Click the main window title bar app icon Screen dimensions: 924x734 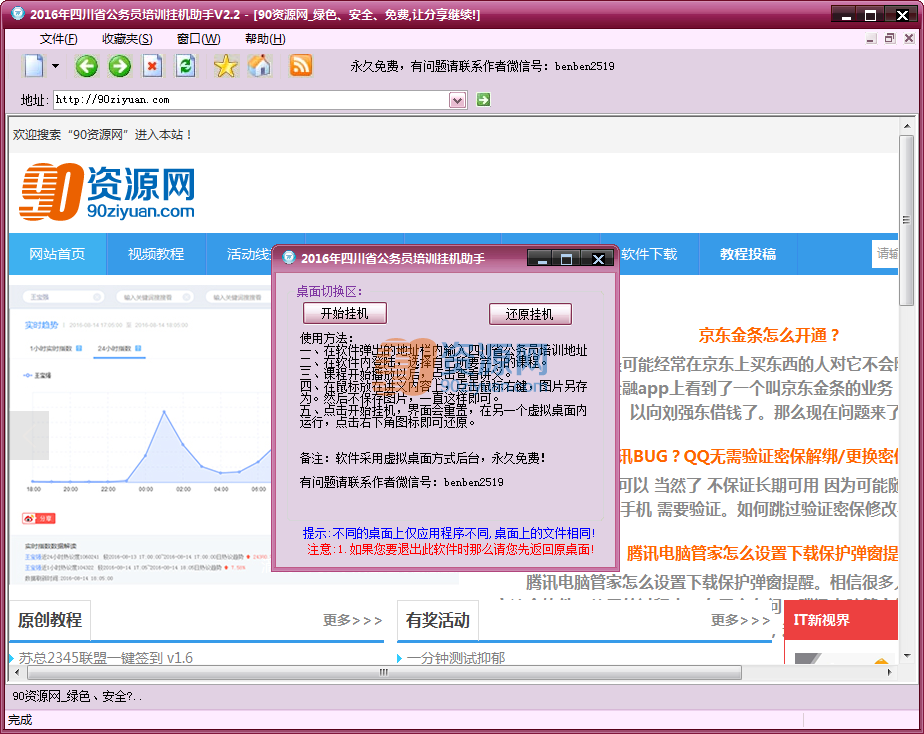tap(18, 14)
